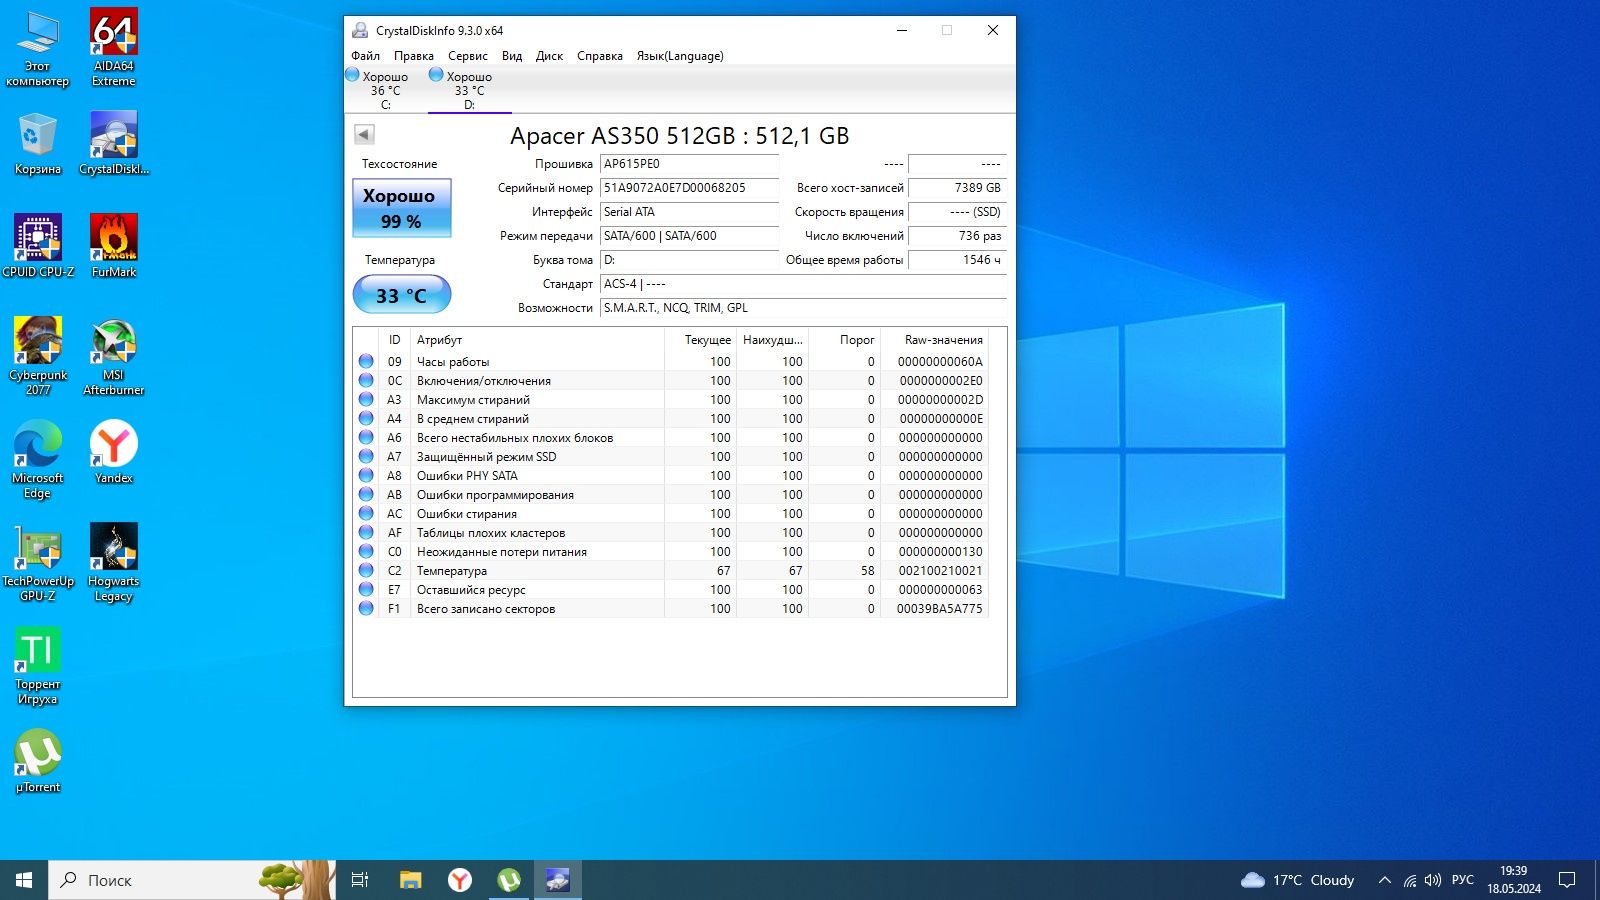Viewport: 1600px width, 900px height.
Task: Switch to the D: disk tab
Action: [469, 90]
